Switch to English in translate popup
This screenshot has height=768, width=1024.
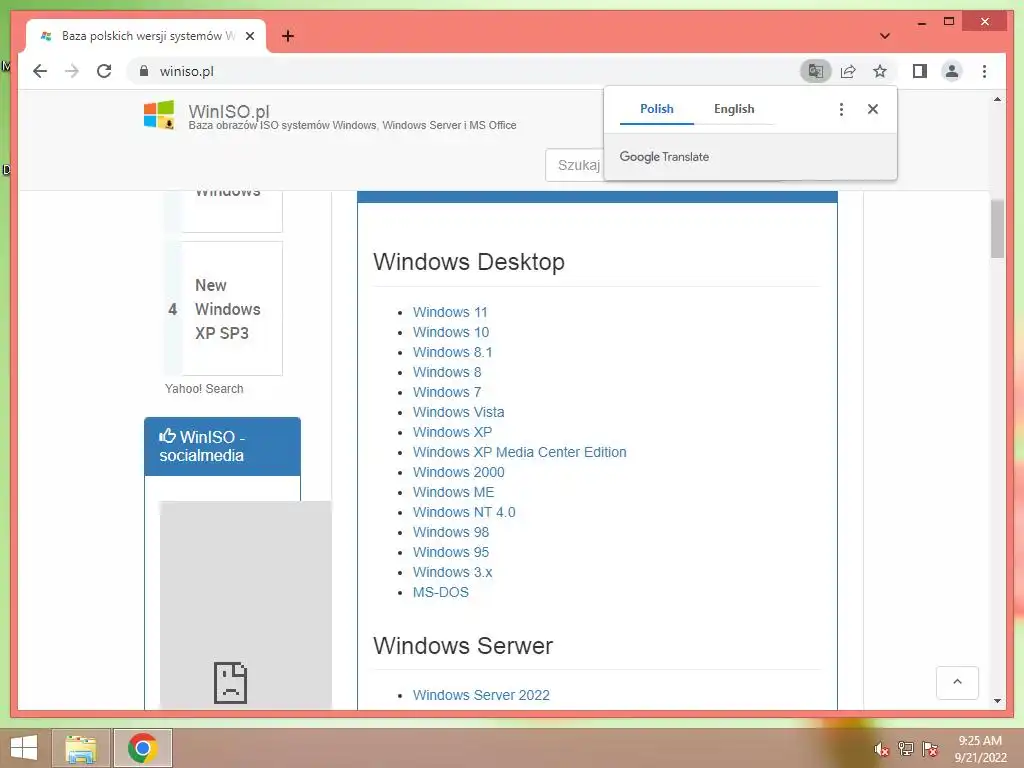[x=734, y=109]
